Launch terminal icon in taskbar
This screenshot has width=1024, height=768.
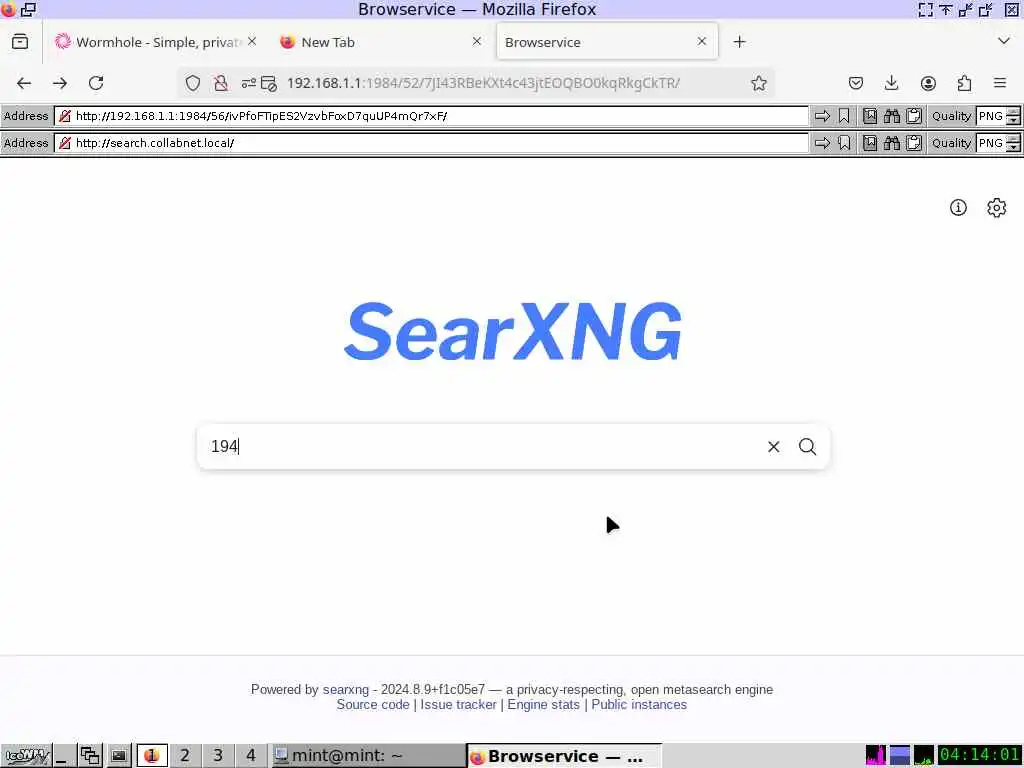pyautogui.click(x=119, y=756)
